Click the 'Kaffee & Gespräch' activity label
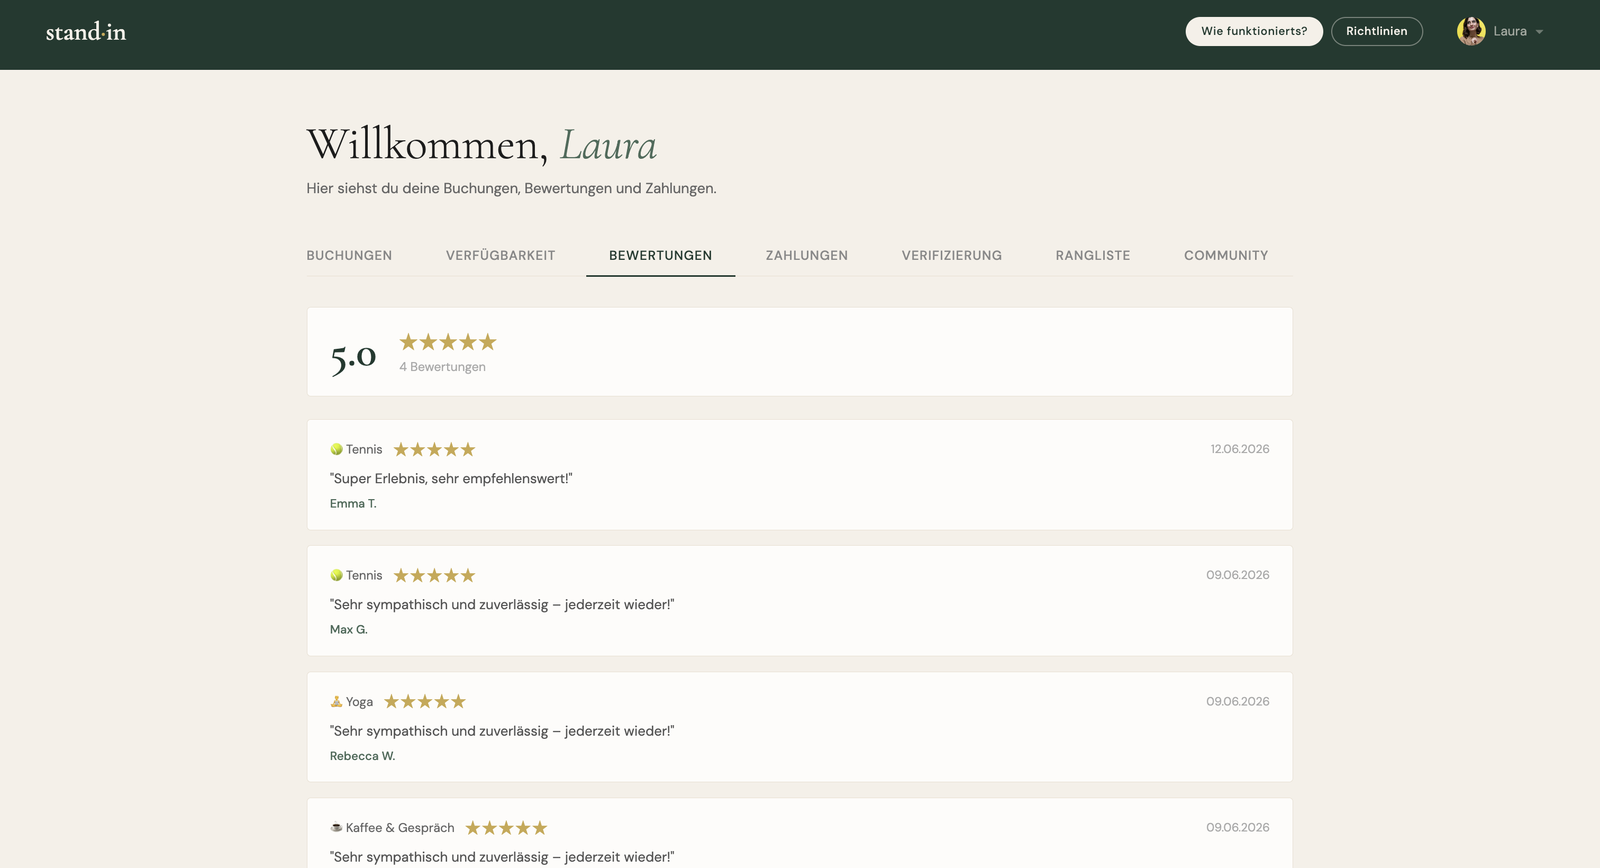 click(x=400, y=828)
